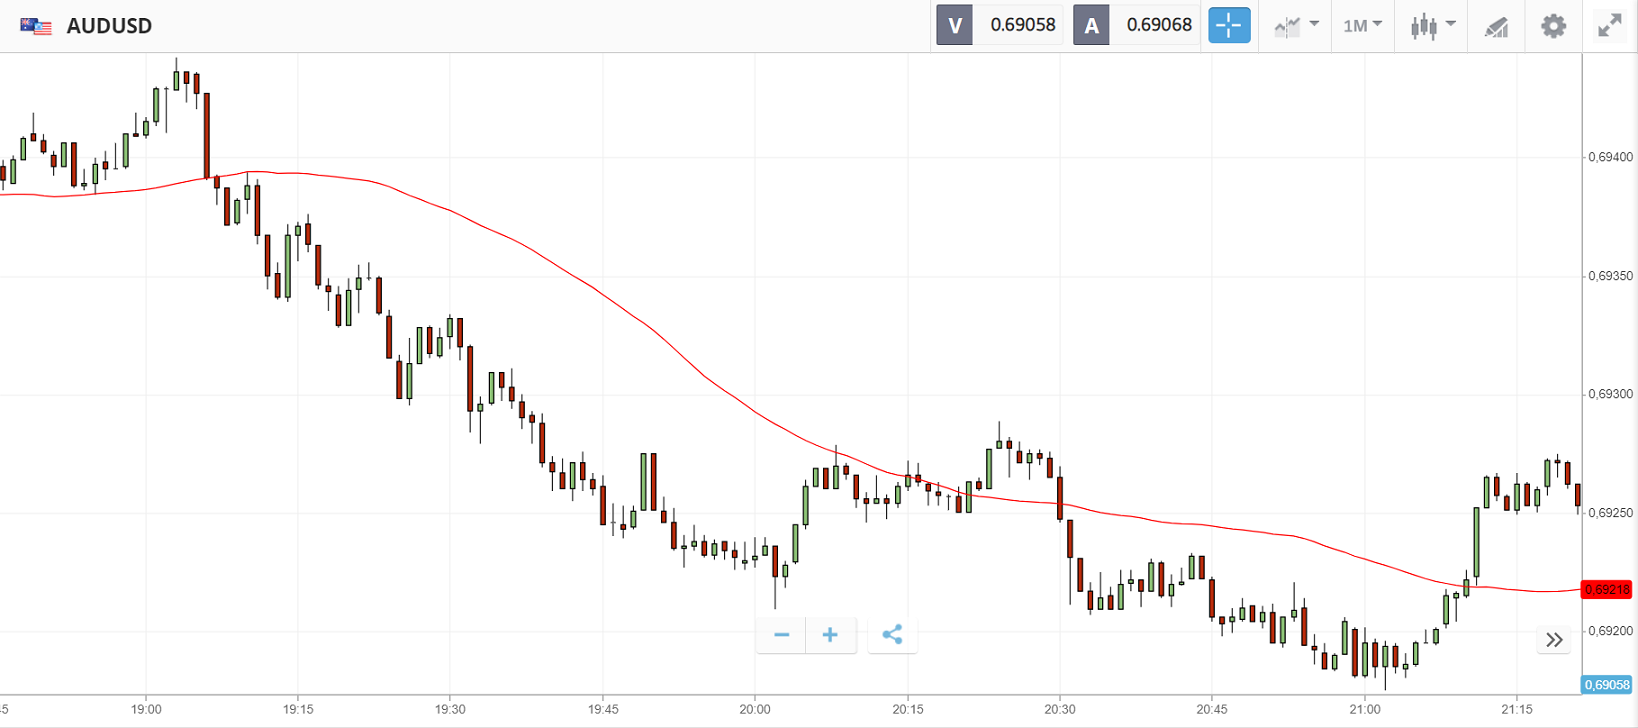Click the 20:45 time axis label

[x=1212, y=710]
